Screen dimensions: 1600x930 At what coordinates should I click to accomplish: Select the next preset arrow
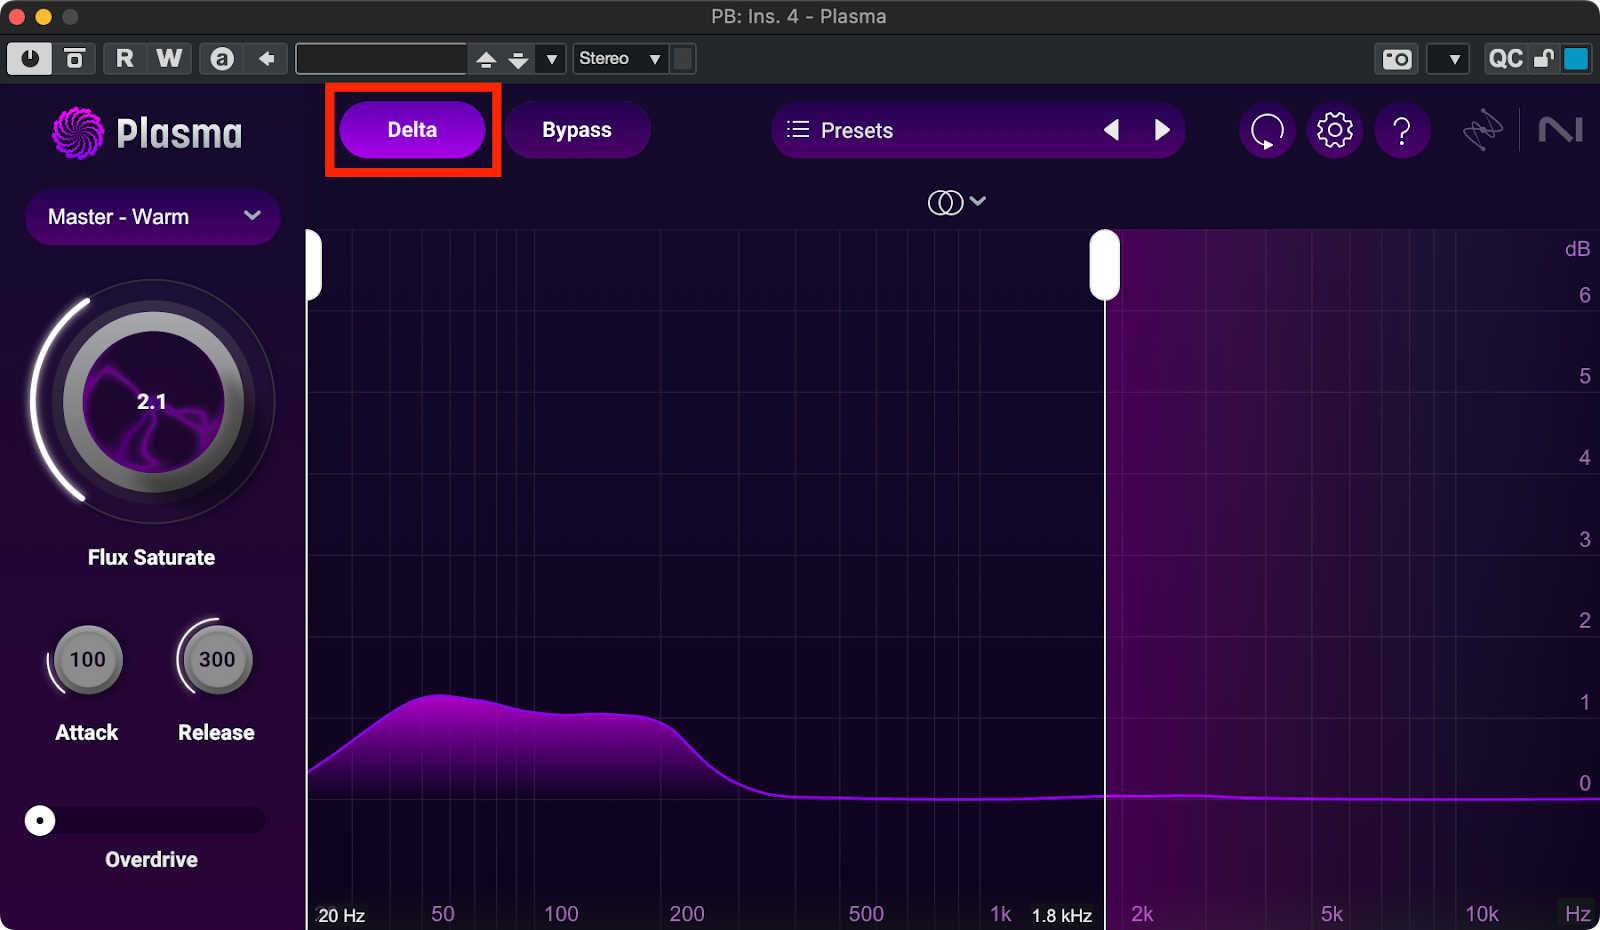[1161, 130]
